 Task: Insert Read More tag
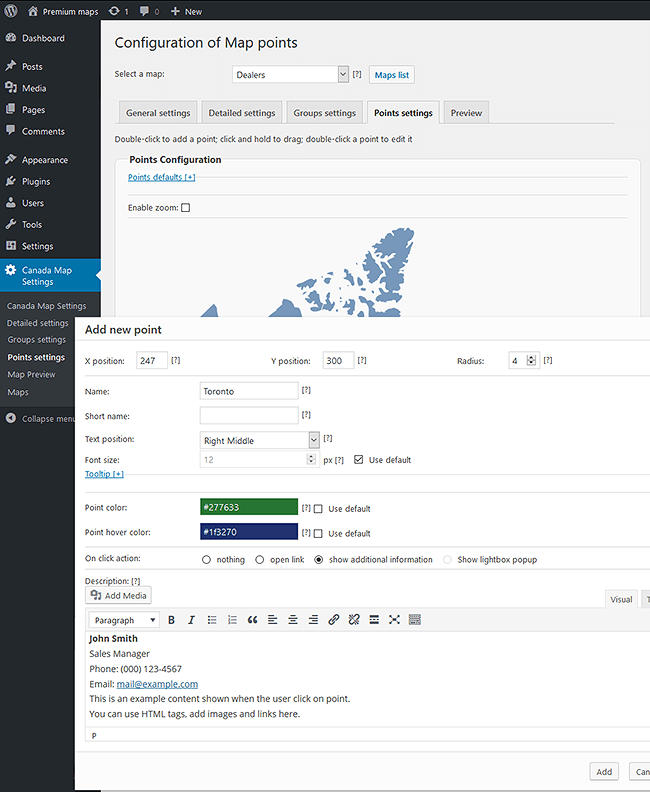(x=374, y=620)
